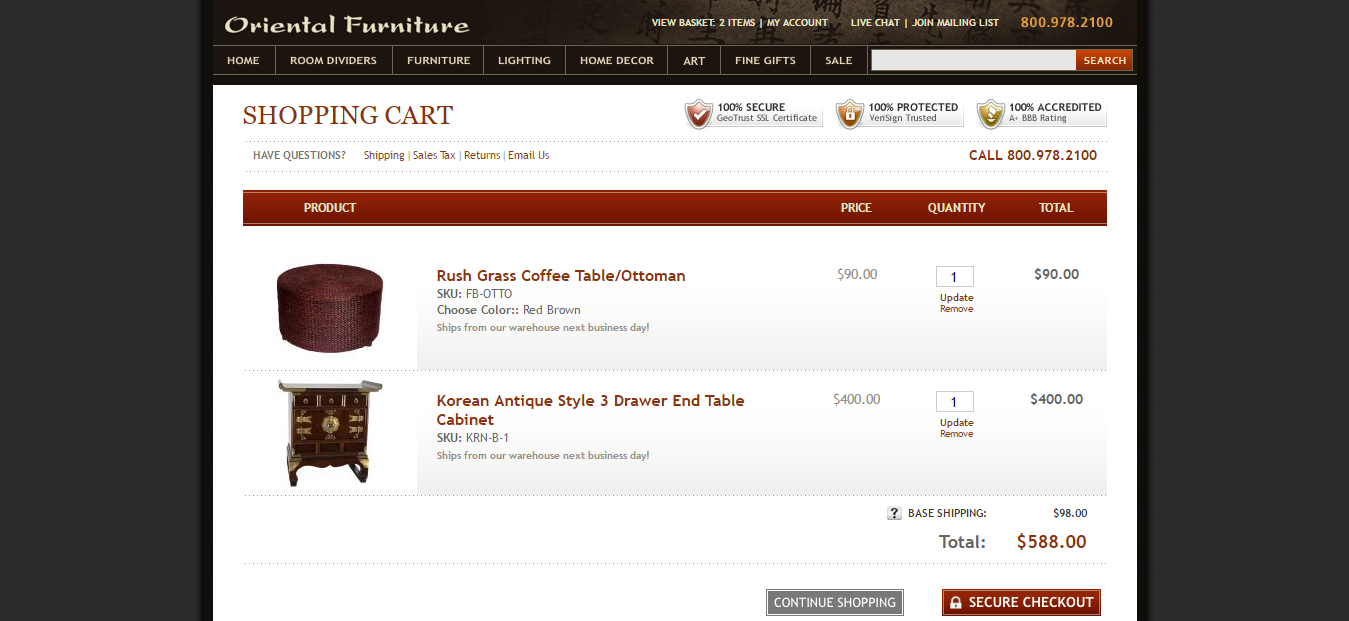The height and width of the screenshot is (621, 1349).
Task: Select the Lighting navigation tab
Action: coord(524,60)
